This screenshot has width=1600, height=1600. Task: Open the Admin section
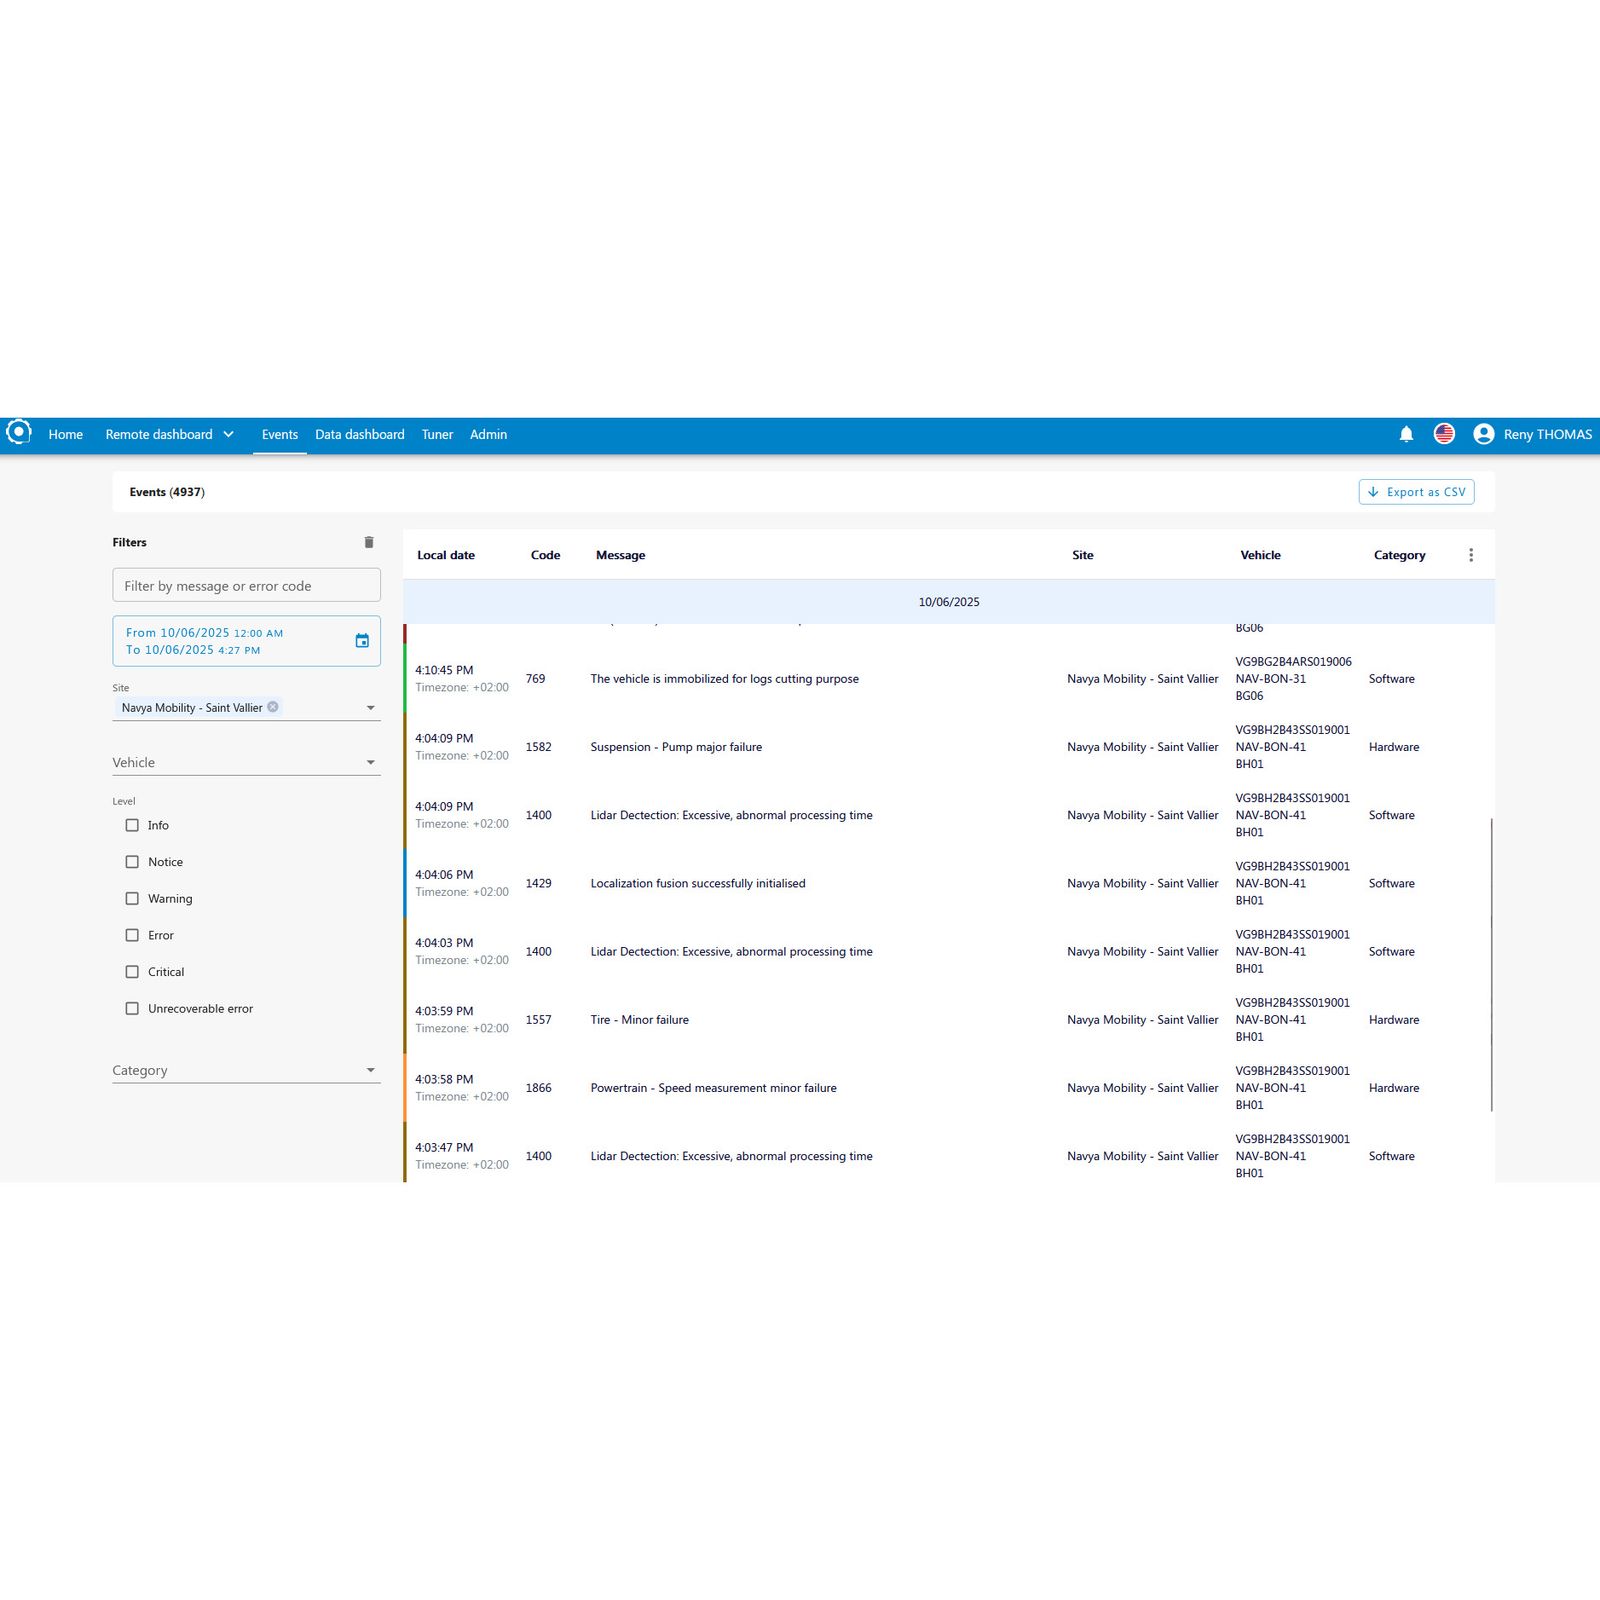[489, 434]
